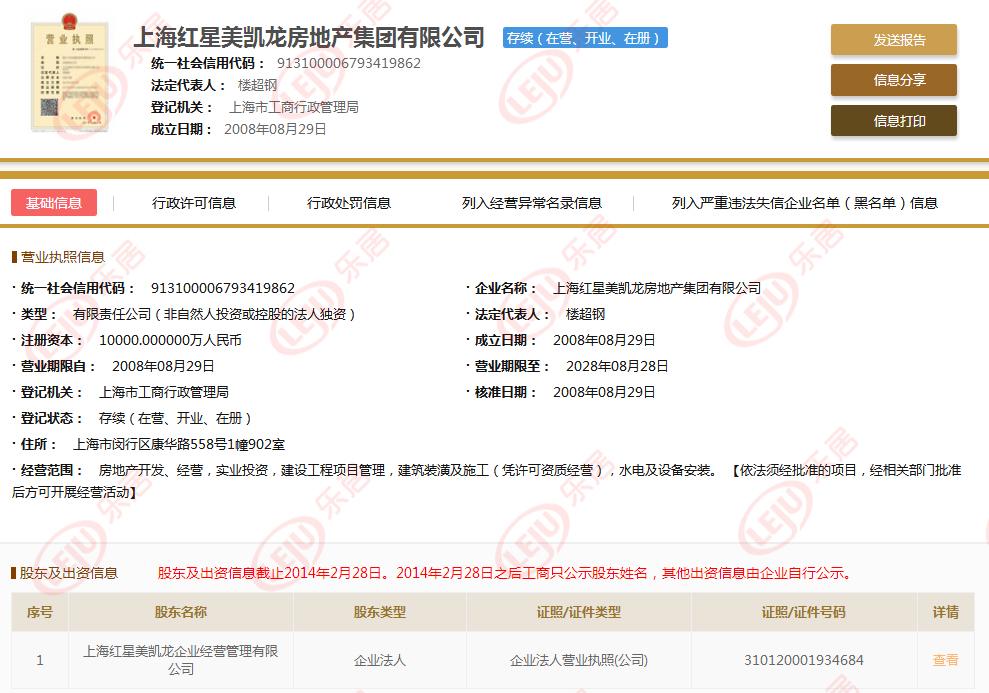Click 登记状态 value 存续（在营、开业、在册）
This screenshot has height=693, width=989.
tap(176, 418)
